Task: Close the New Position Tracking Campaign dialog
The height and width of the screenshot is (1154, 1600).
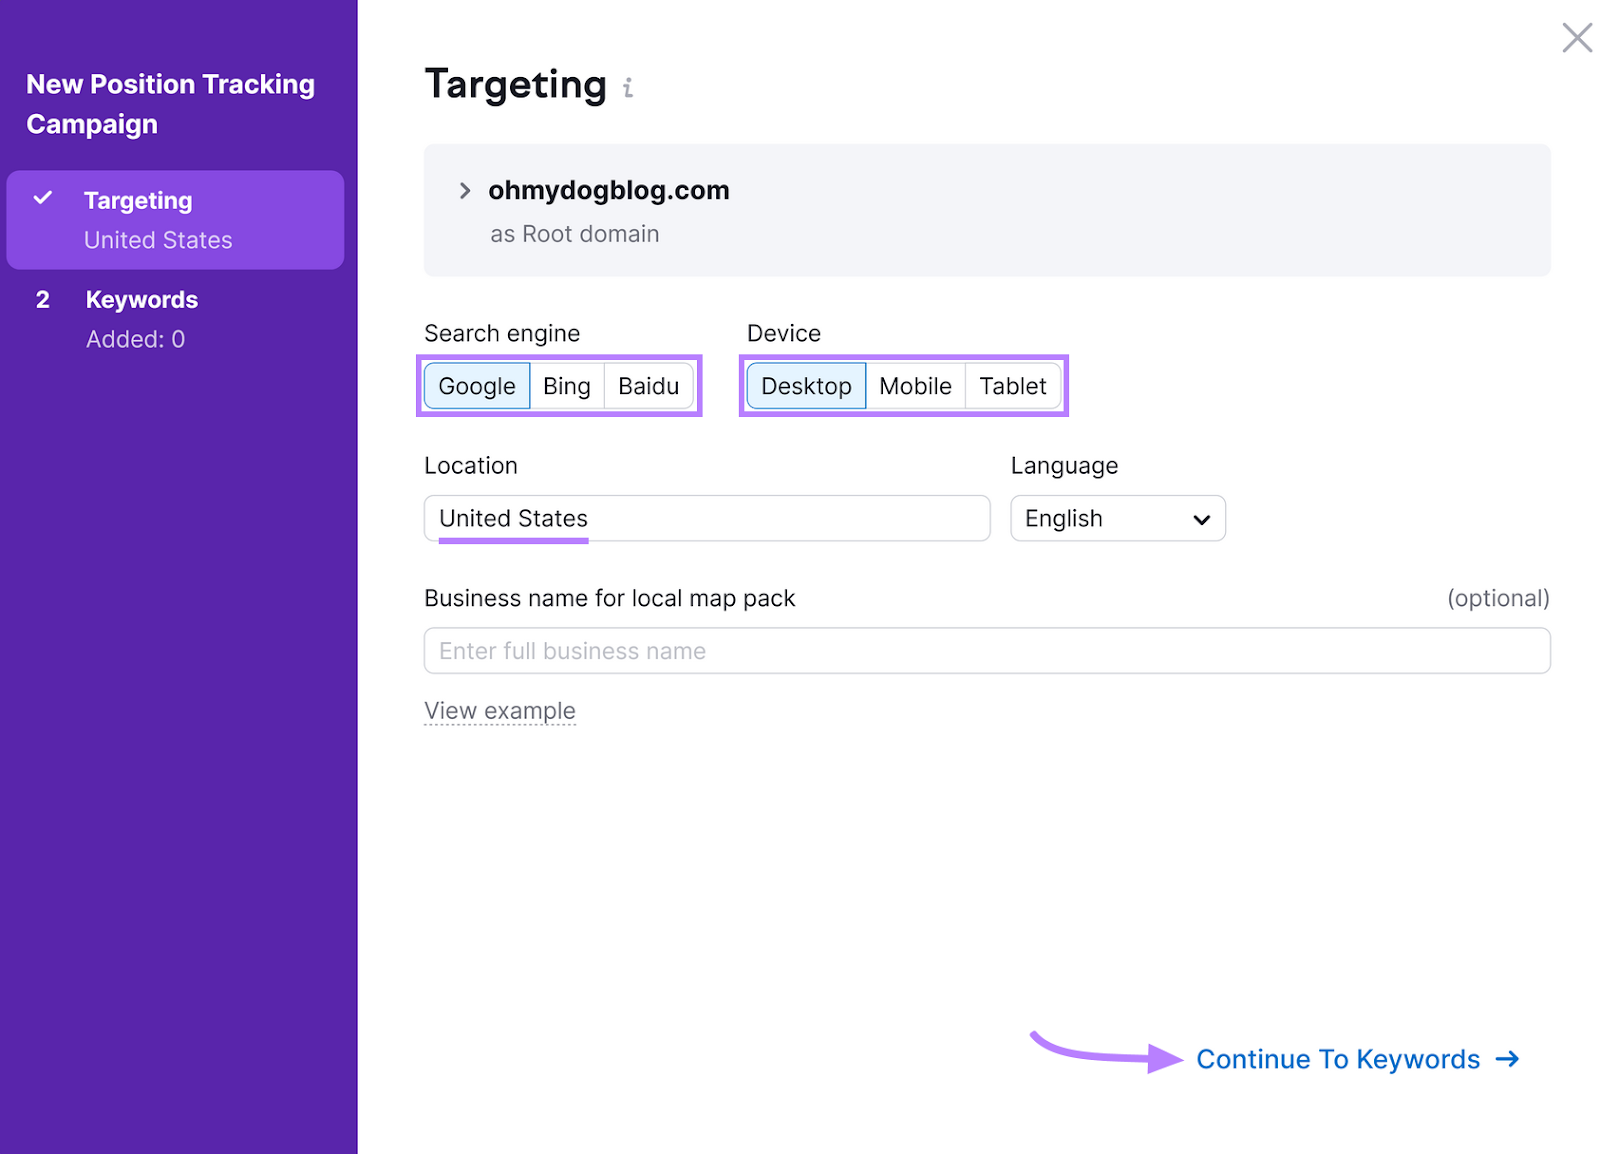Action: tap(1576, 37)
